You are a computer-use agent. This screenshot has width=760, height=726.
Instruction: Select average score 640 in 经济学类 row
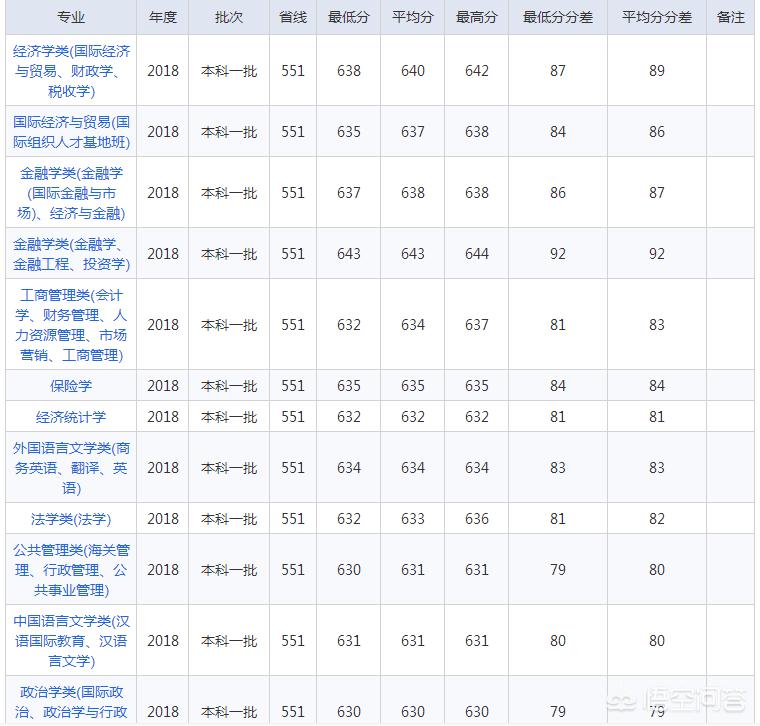click(x=412, y=71)
